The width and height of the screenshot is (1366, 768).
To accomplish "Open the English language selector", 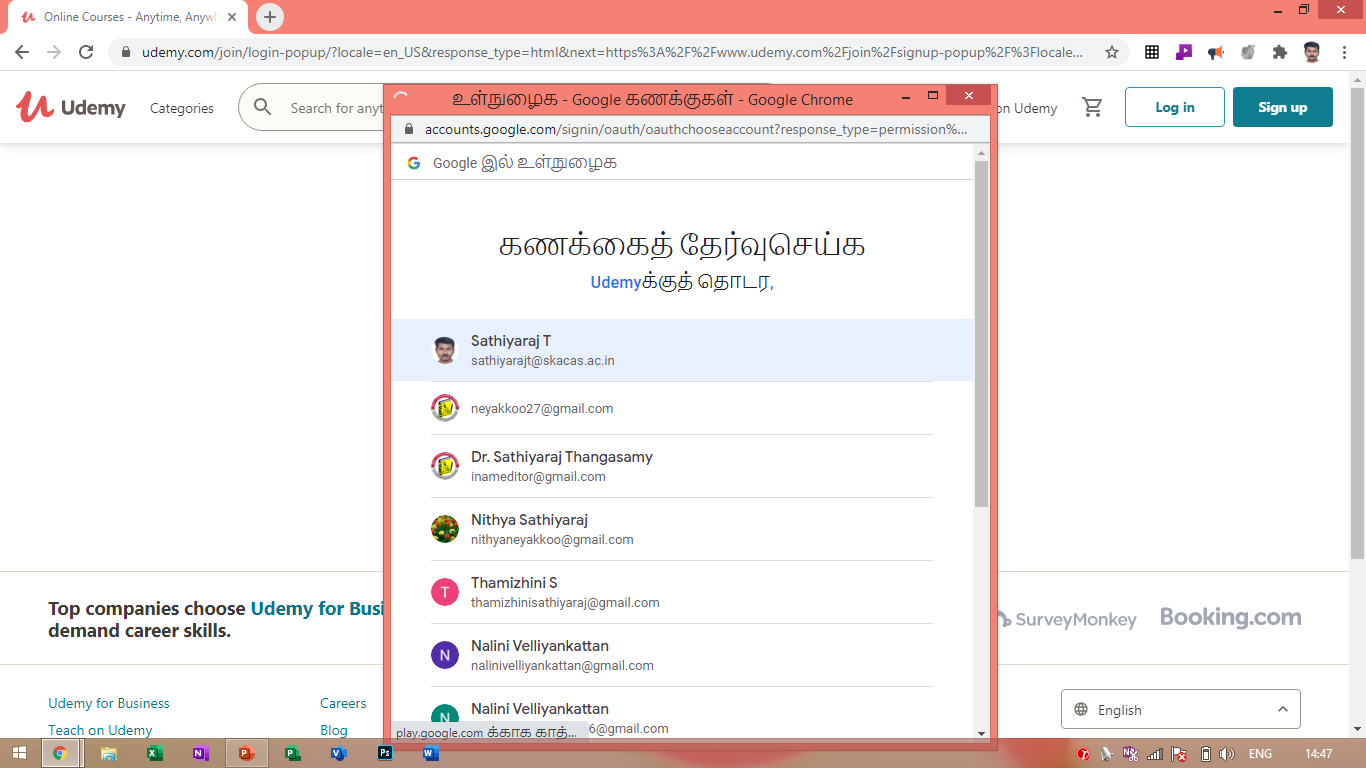I will coord(1181,709).
